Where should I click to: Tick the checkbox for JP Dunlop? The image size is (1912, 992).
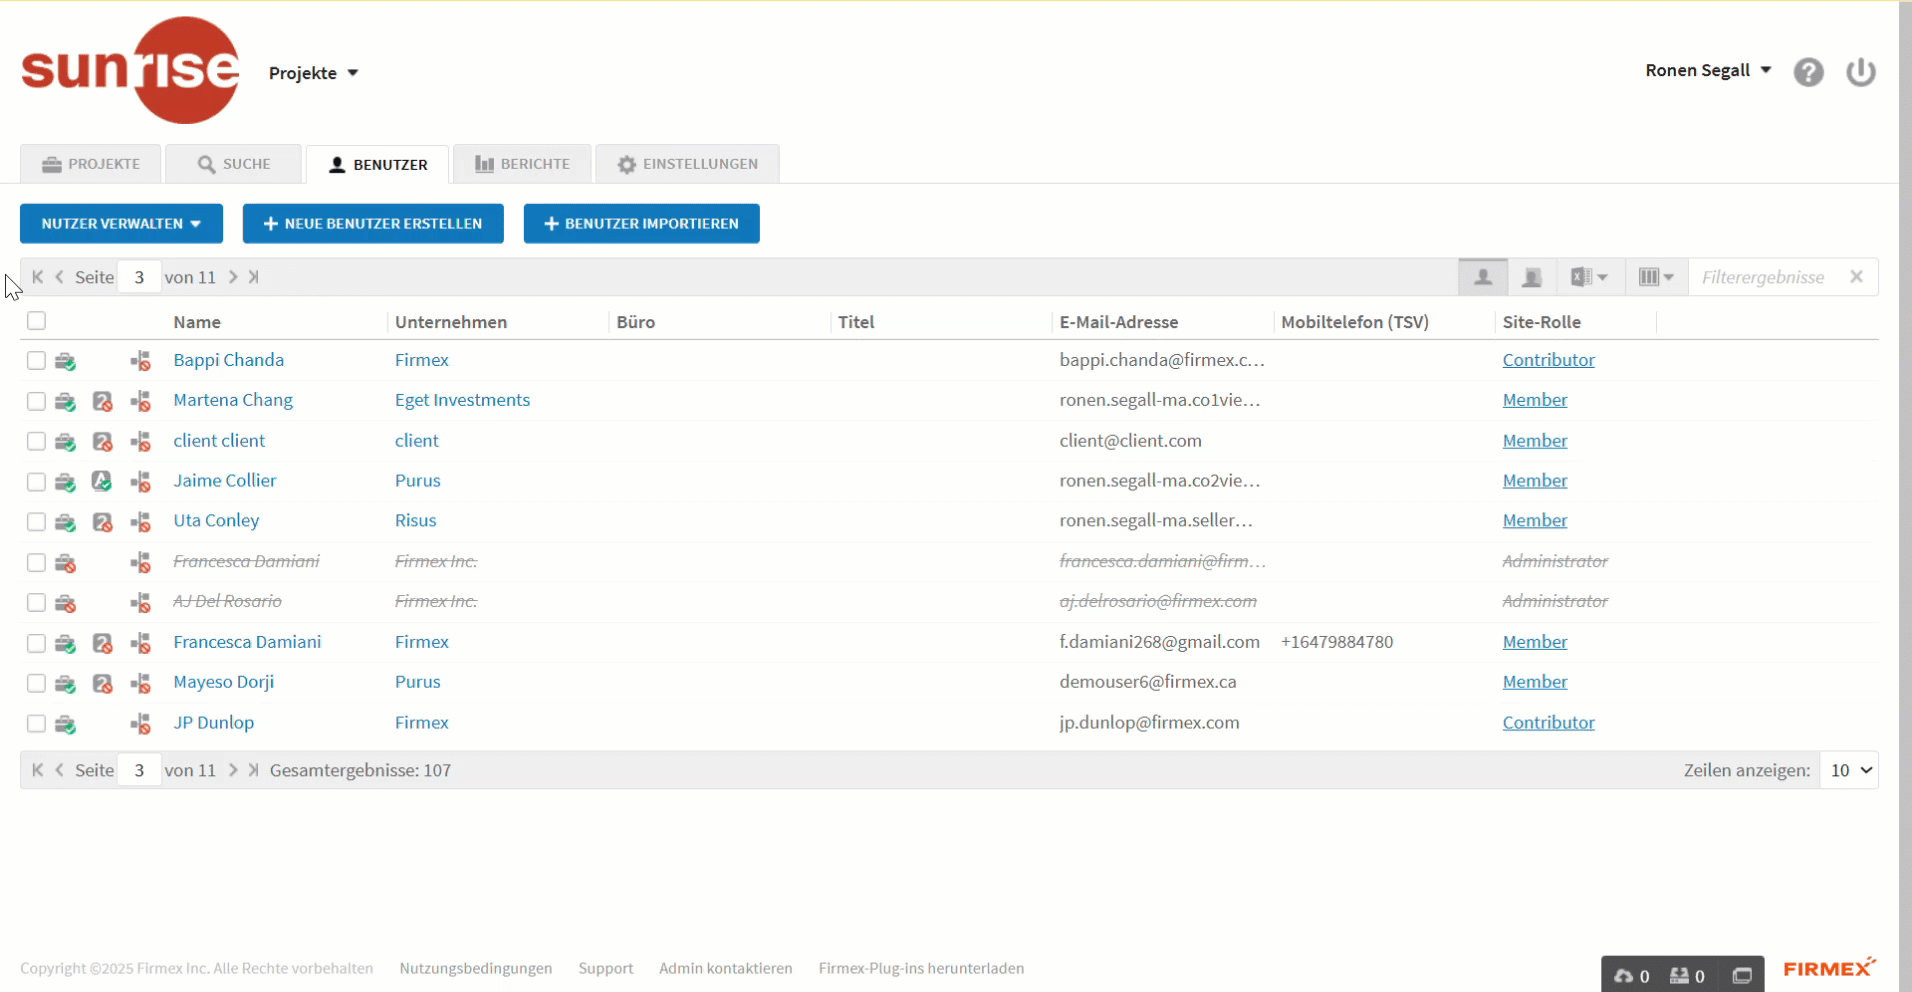[37, 723]
